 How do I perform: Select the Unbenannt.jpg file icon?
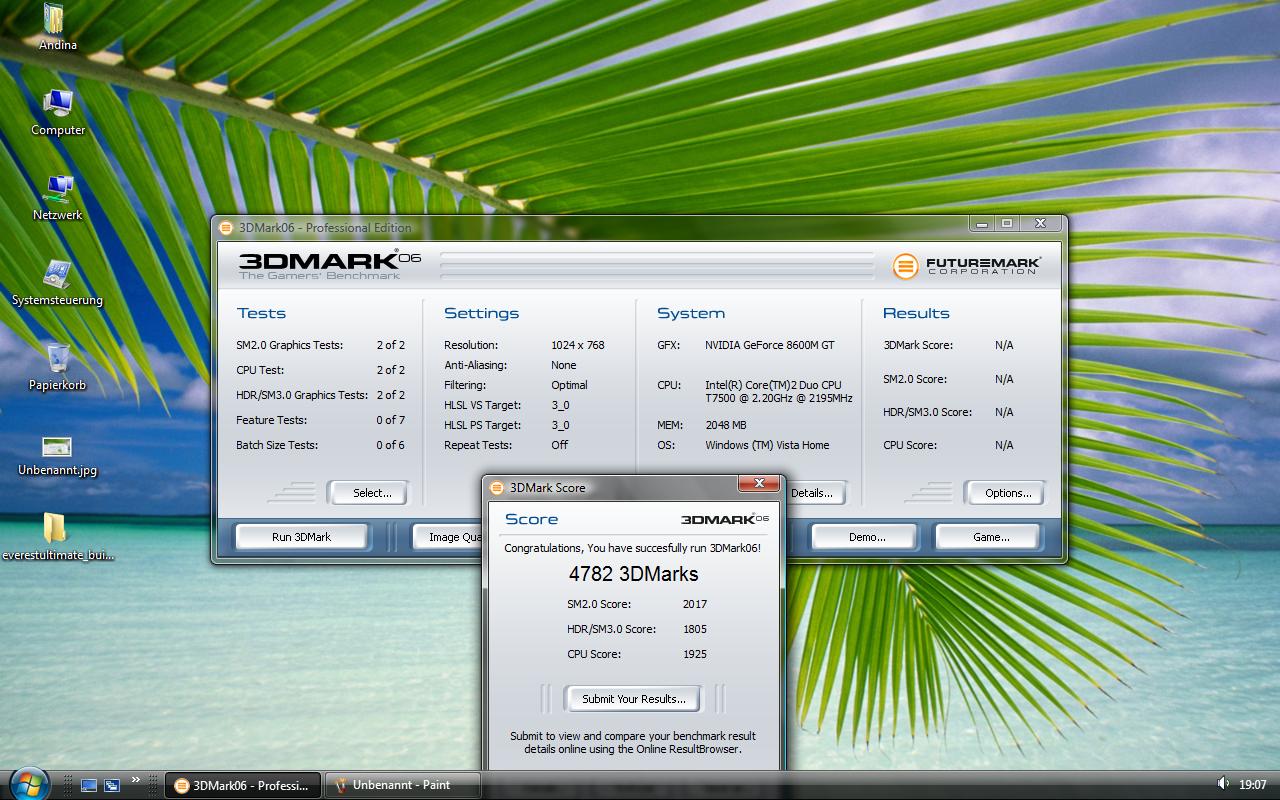[57, 455]
